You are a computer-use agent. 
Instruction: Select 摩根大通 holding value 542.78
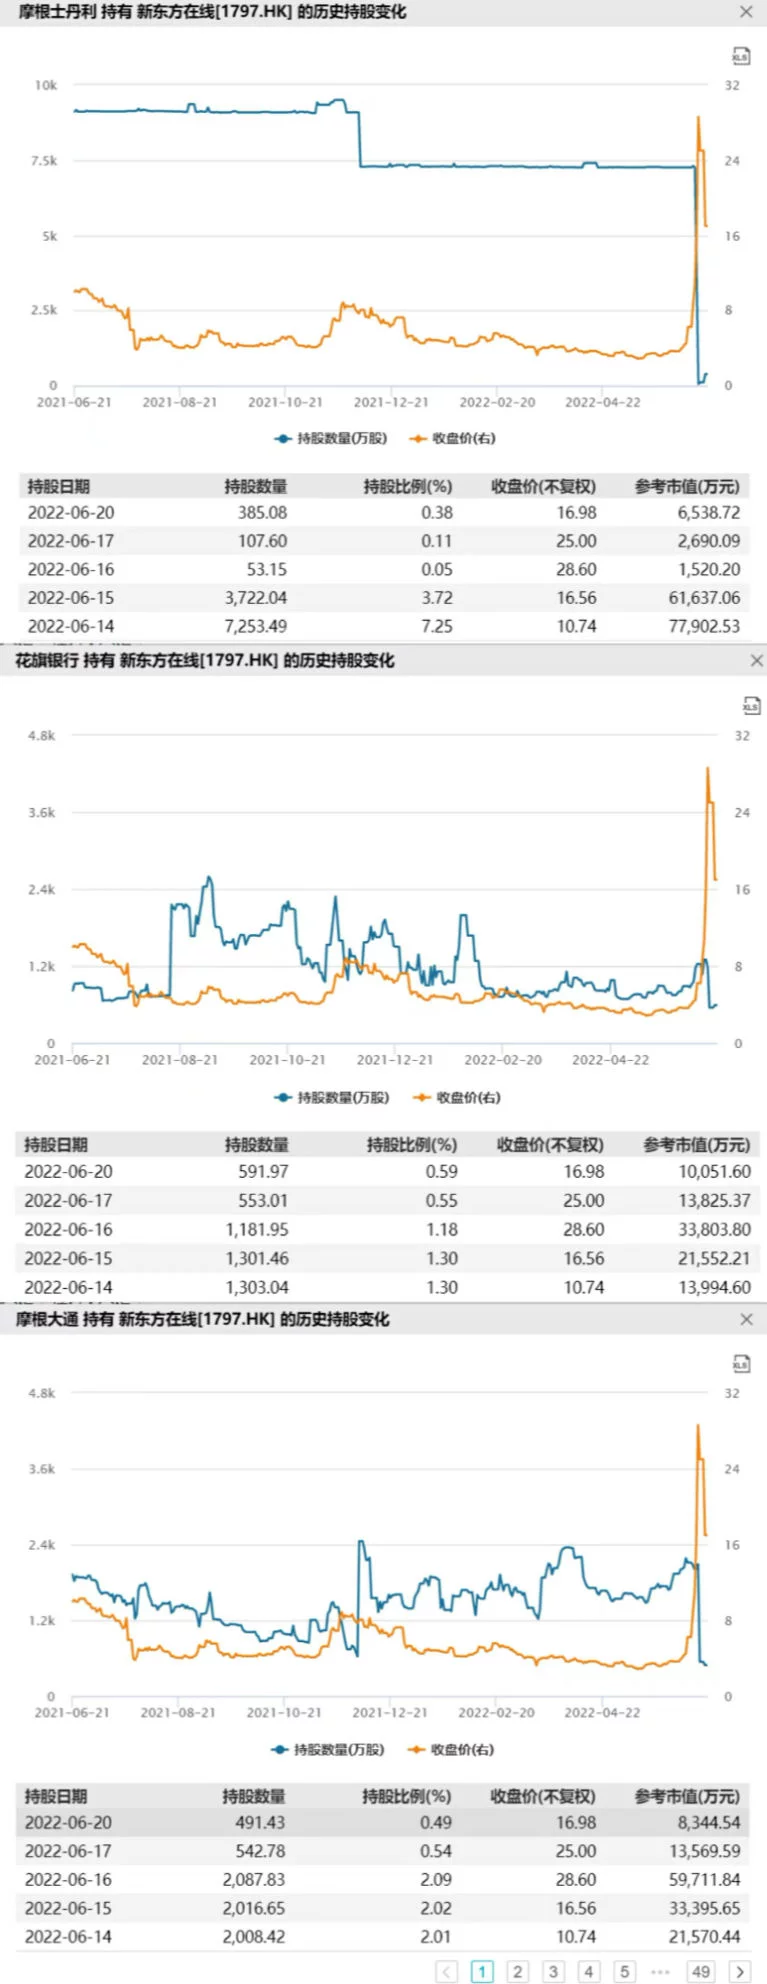(x=260, y=1851)
